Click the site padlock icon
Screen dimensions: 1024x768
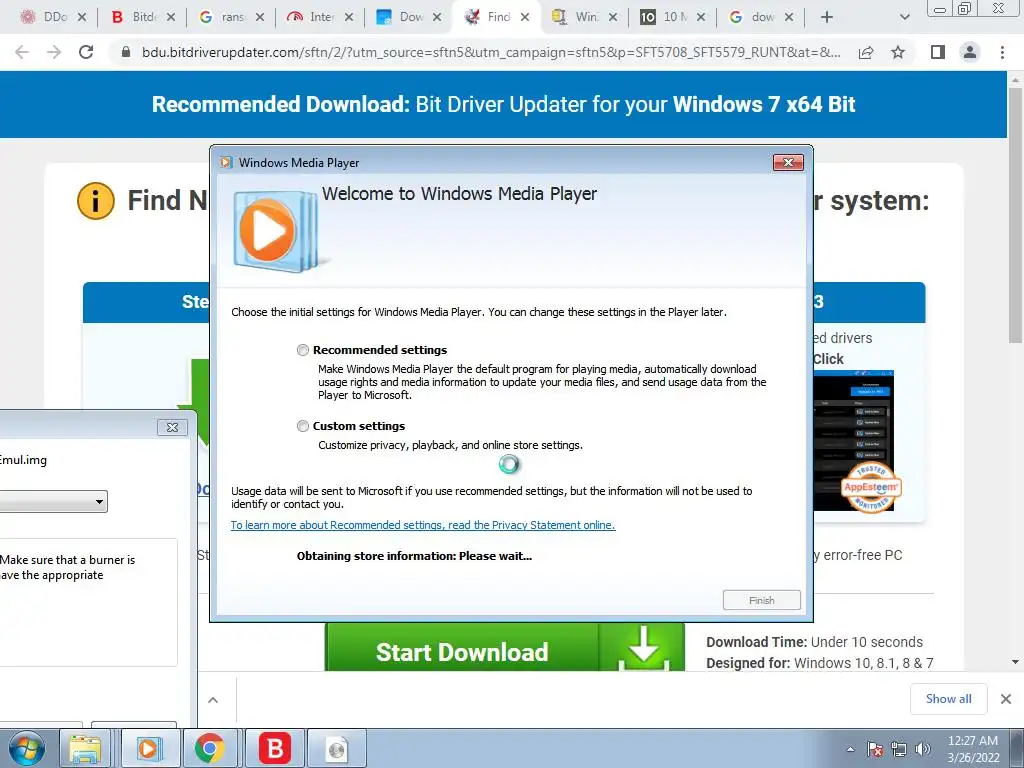(126, 52)
